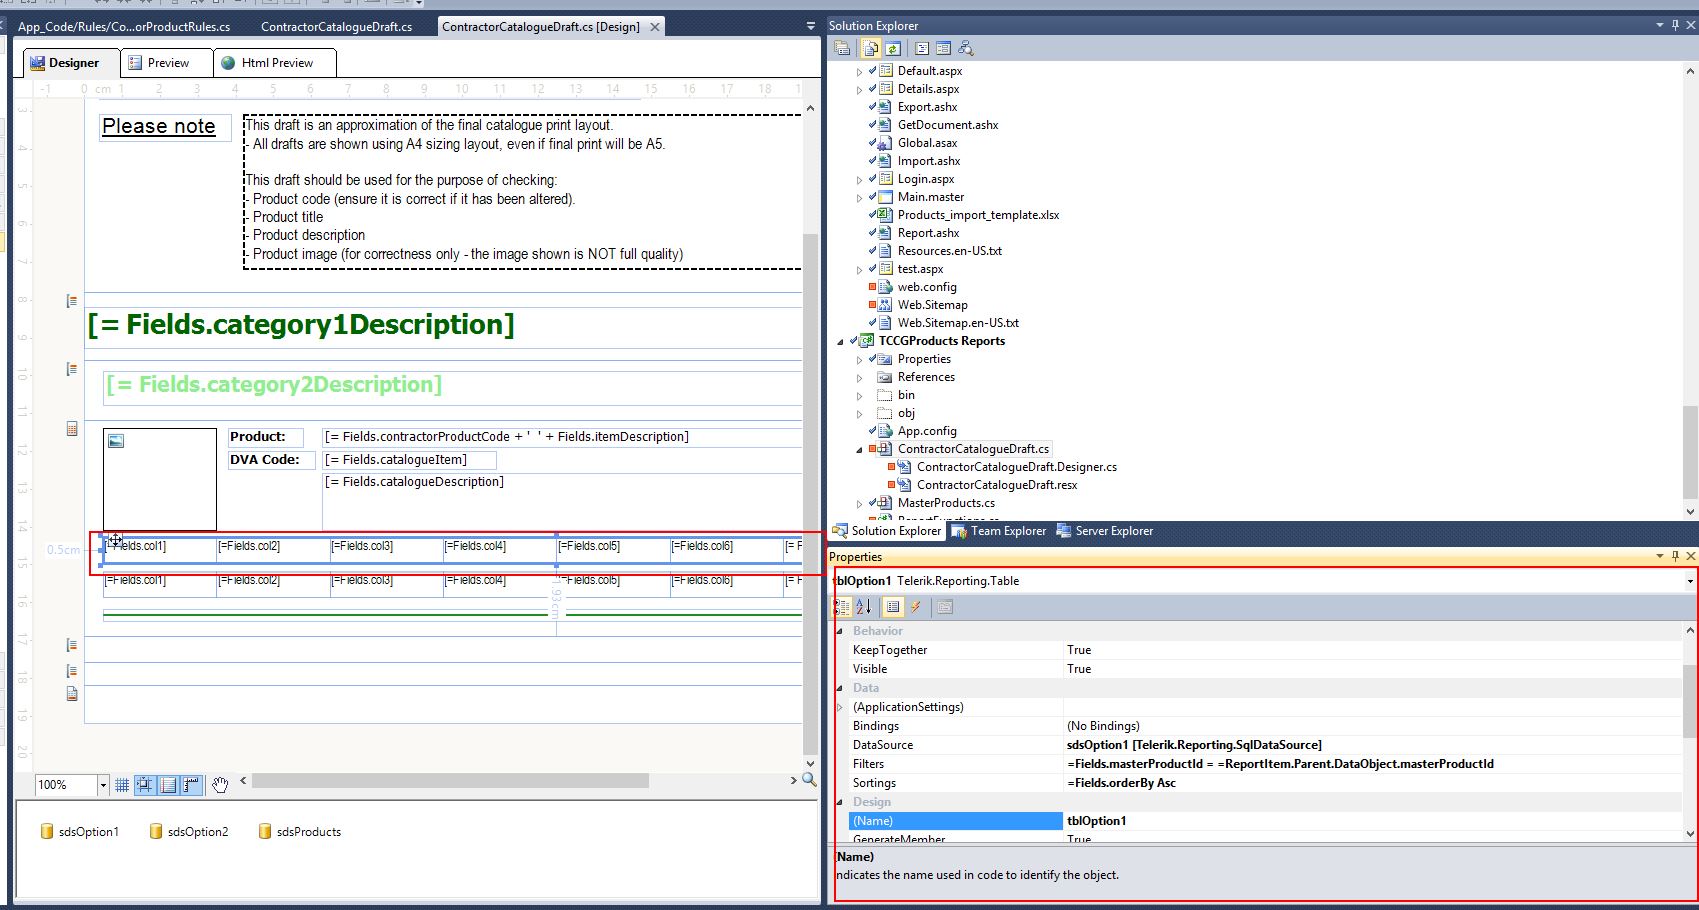Viewport: 1699px width, 910px height.
Task: Click the designer horizontal scrollbar thumb
Action: click(451, 780)
